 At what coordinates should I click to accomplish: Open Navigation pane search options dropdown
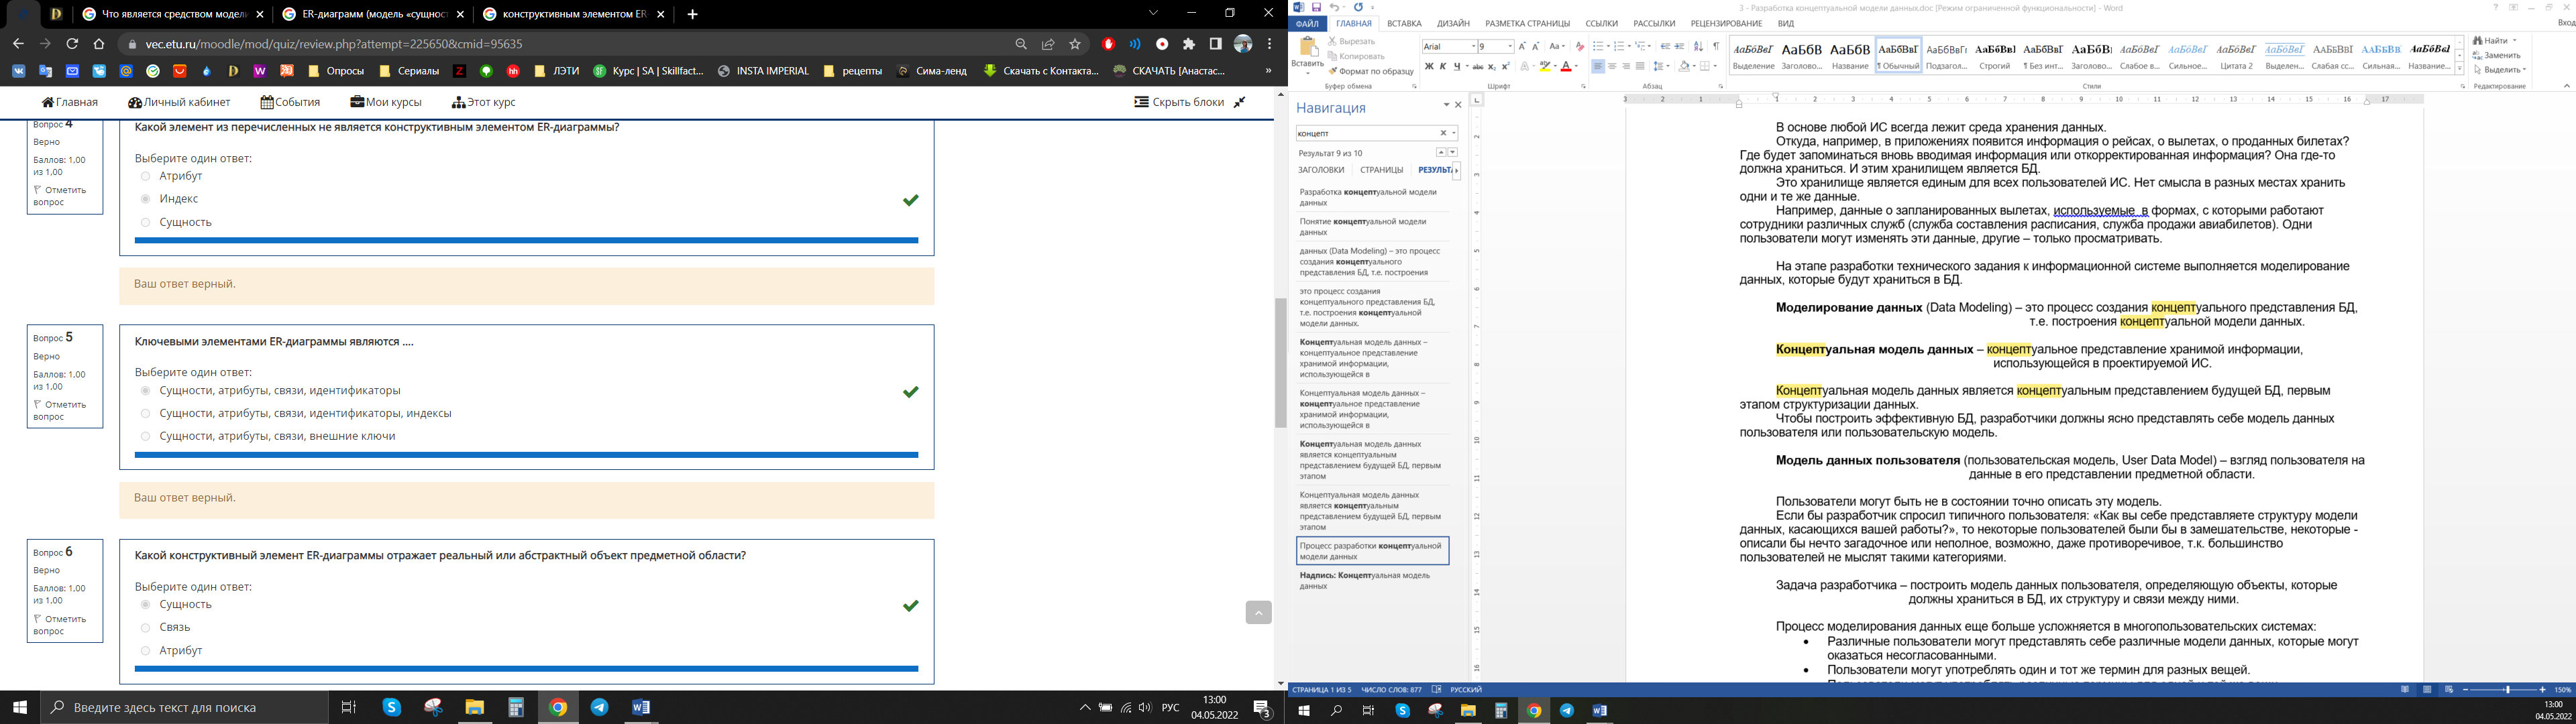click(1454, 133)
